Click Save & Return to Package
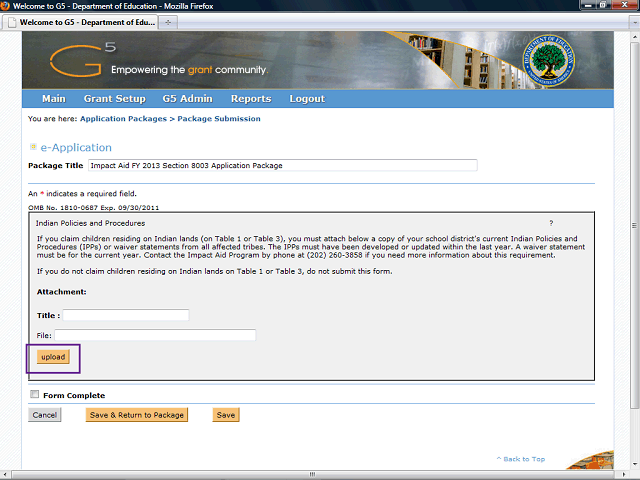640x480 pixels. click(137, 415)
